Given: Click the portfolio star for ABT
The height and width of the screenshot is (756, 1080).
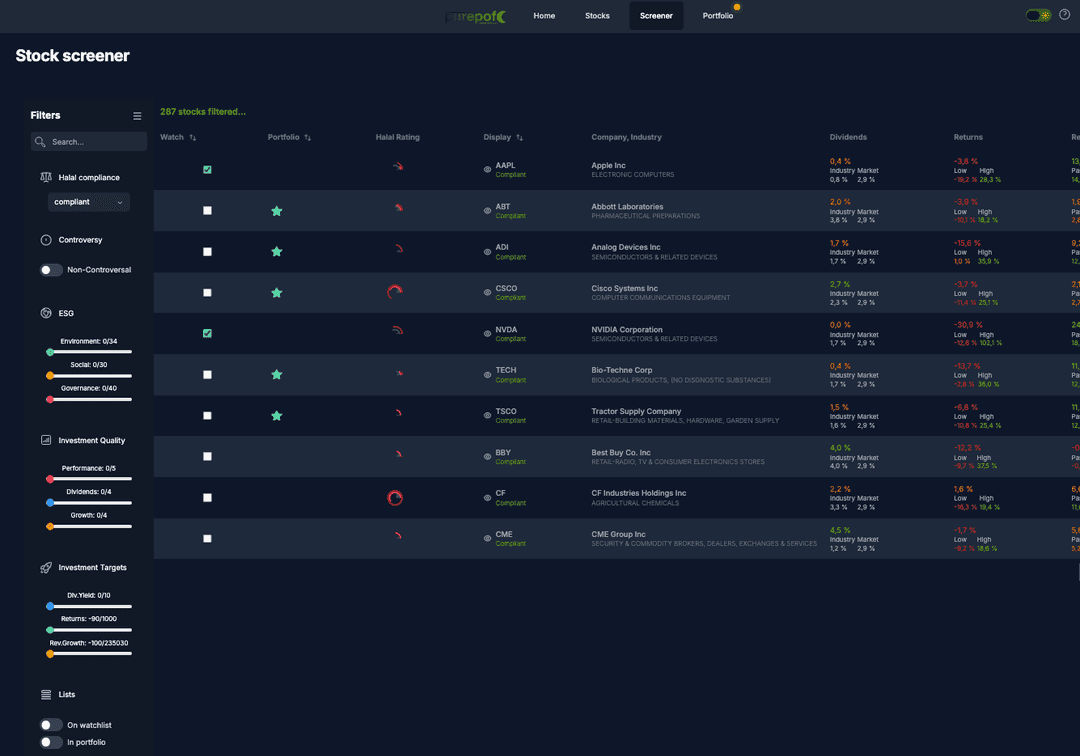Looking at the screenshot, I should [x=277, y=211].
